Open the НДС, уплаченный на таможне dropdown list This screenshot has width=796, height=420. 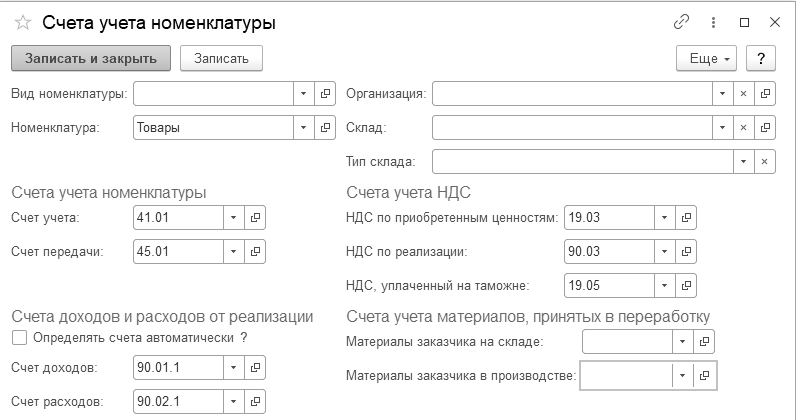point(664,286)
